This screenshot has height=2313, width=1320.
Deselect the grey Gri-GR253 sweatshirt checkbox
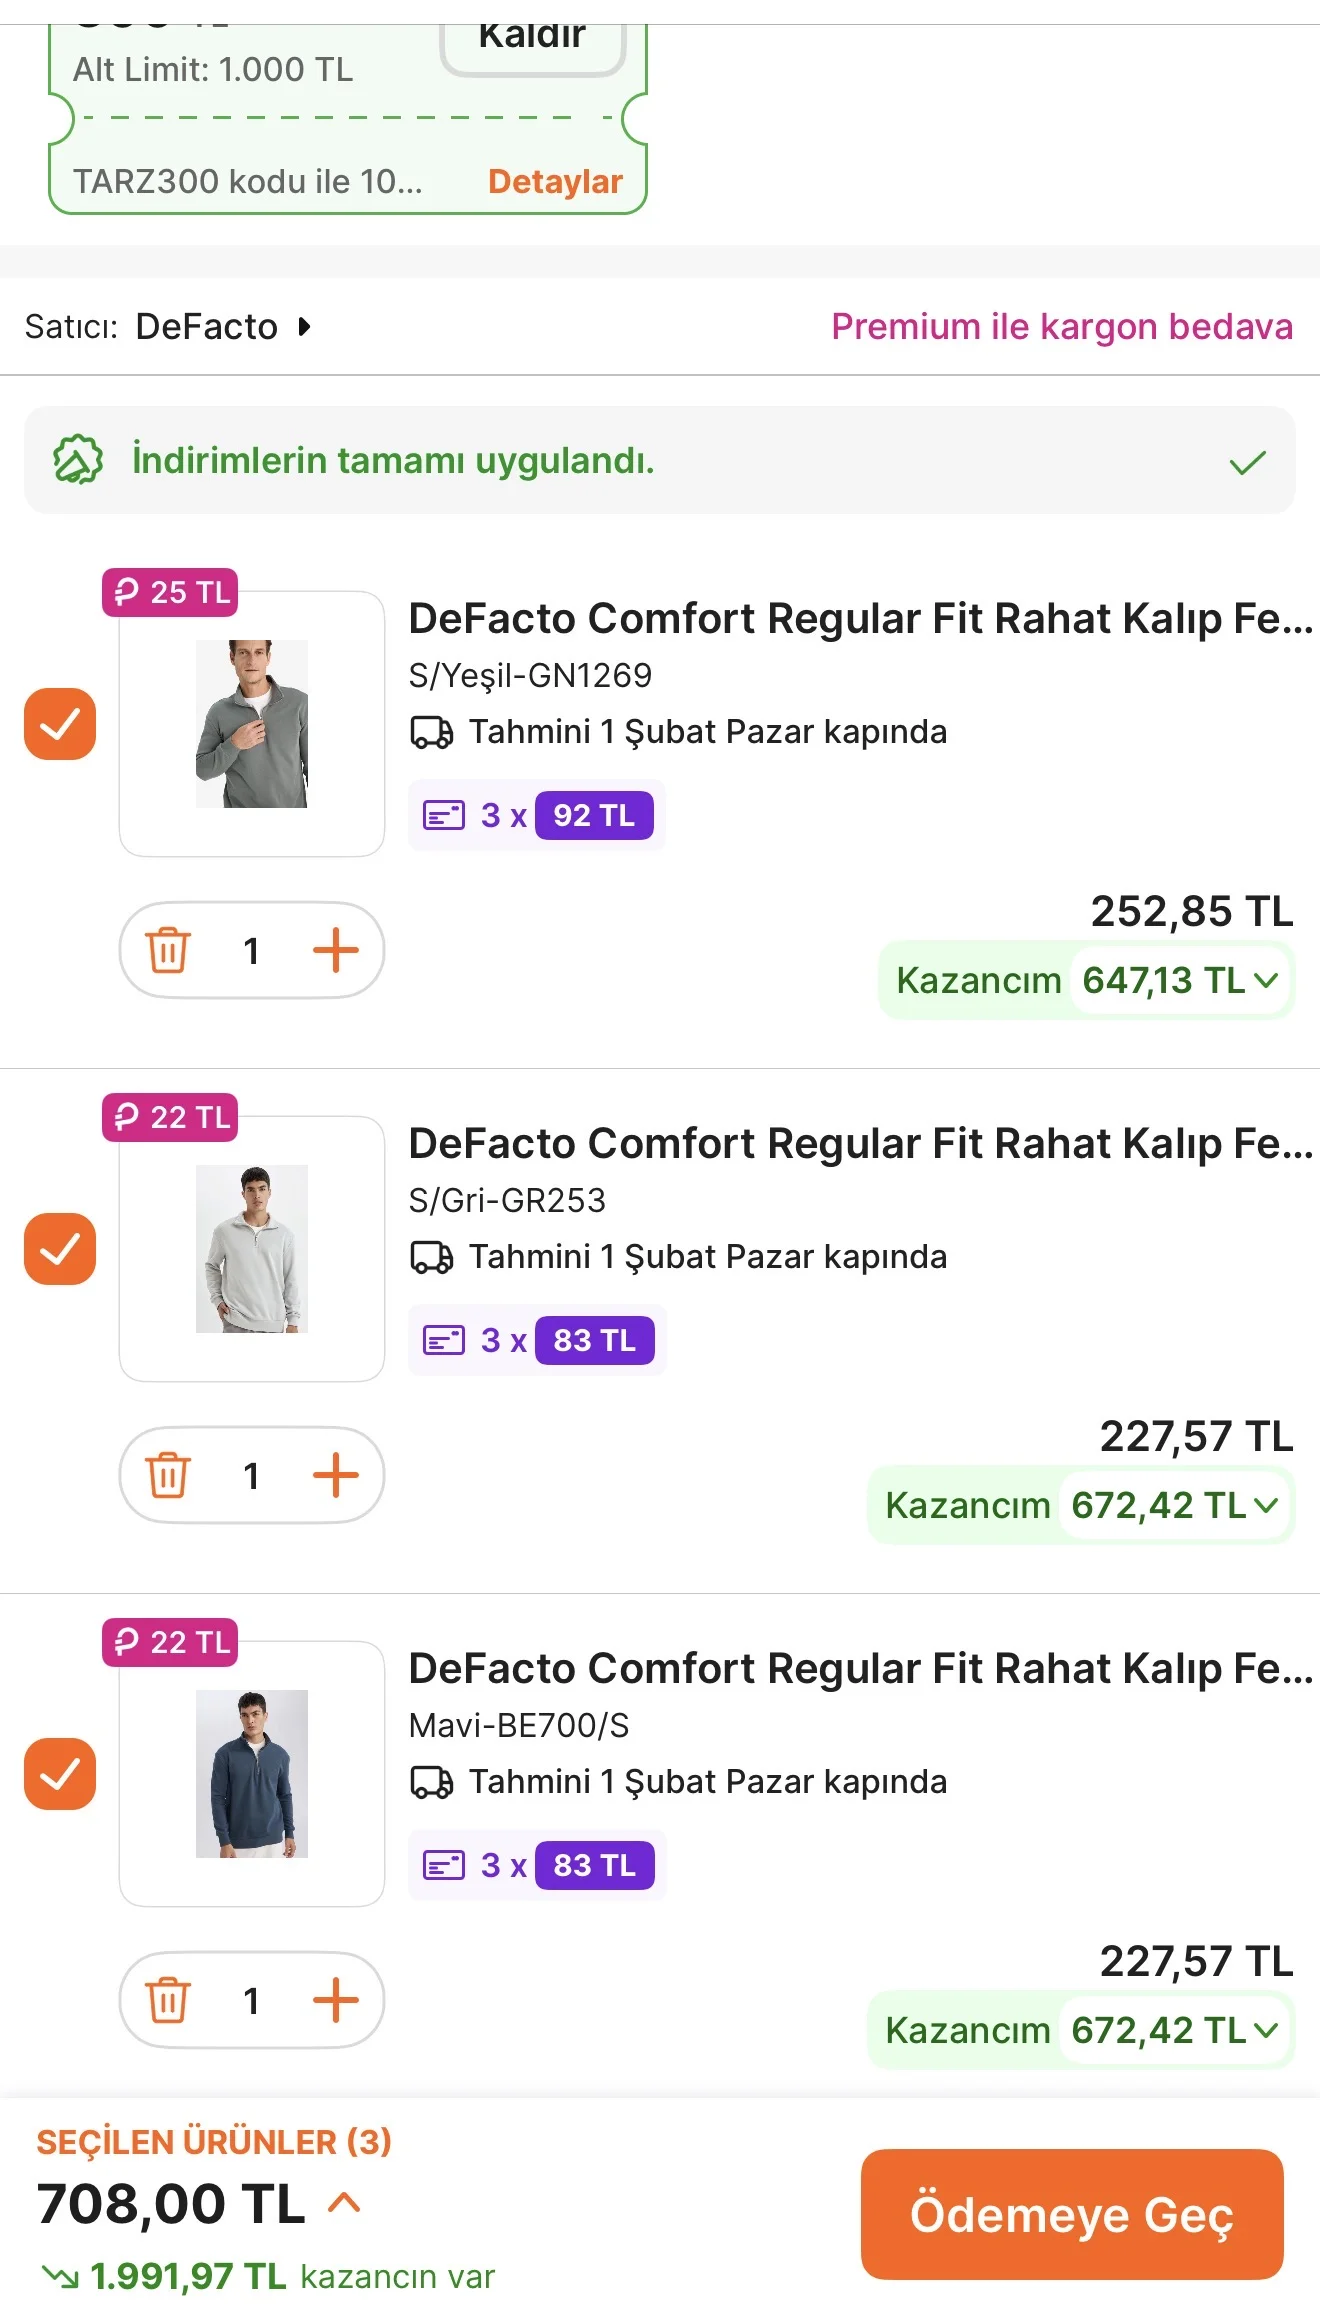[x=60, y=1249]
